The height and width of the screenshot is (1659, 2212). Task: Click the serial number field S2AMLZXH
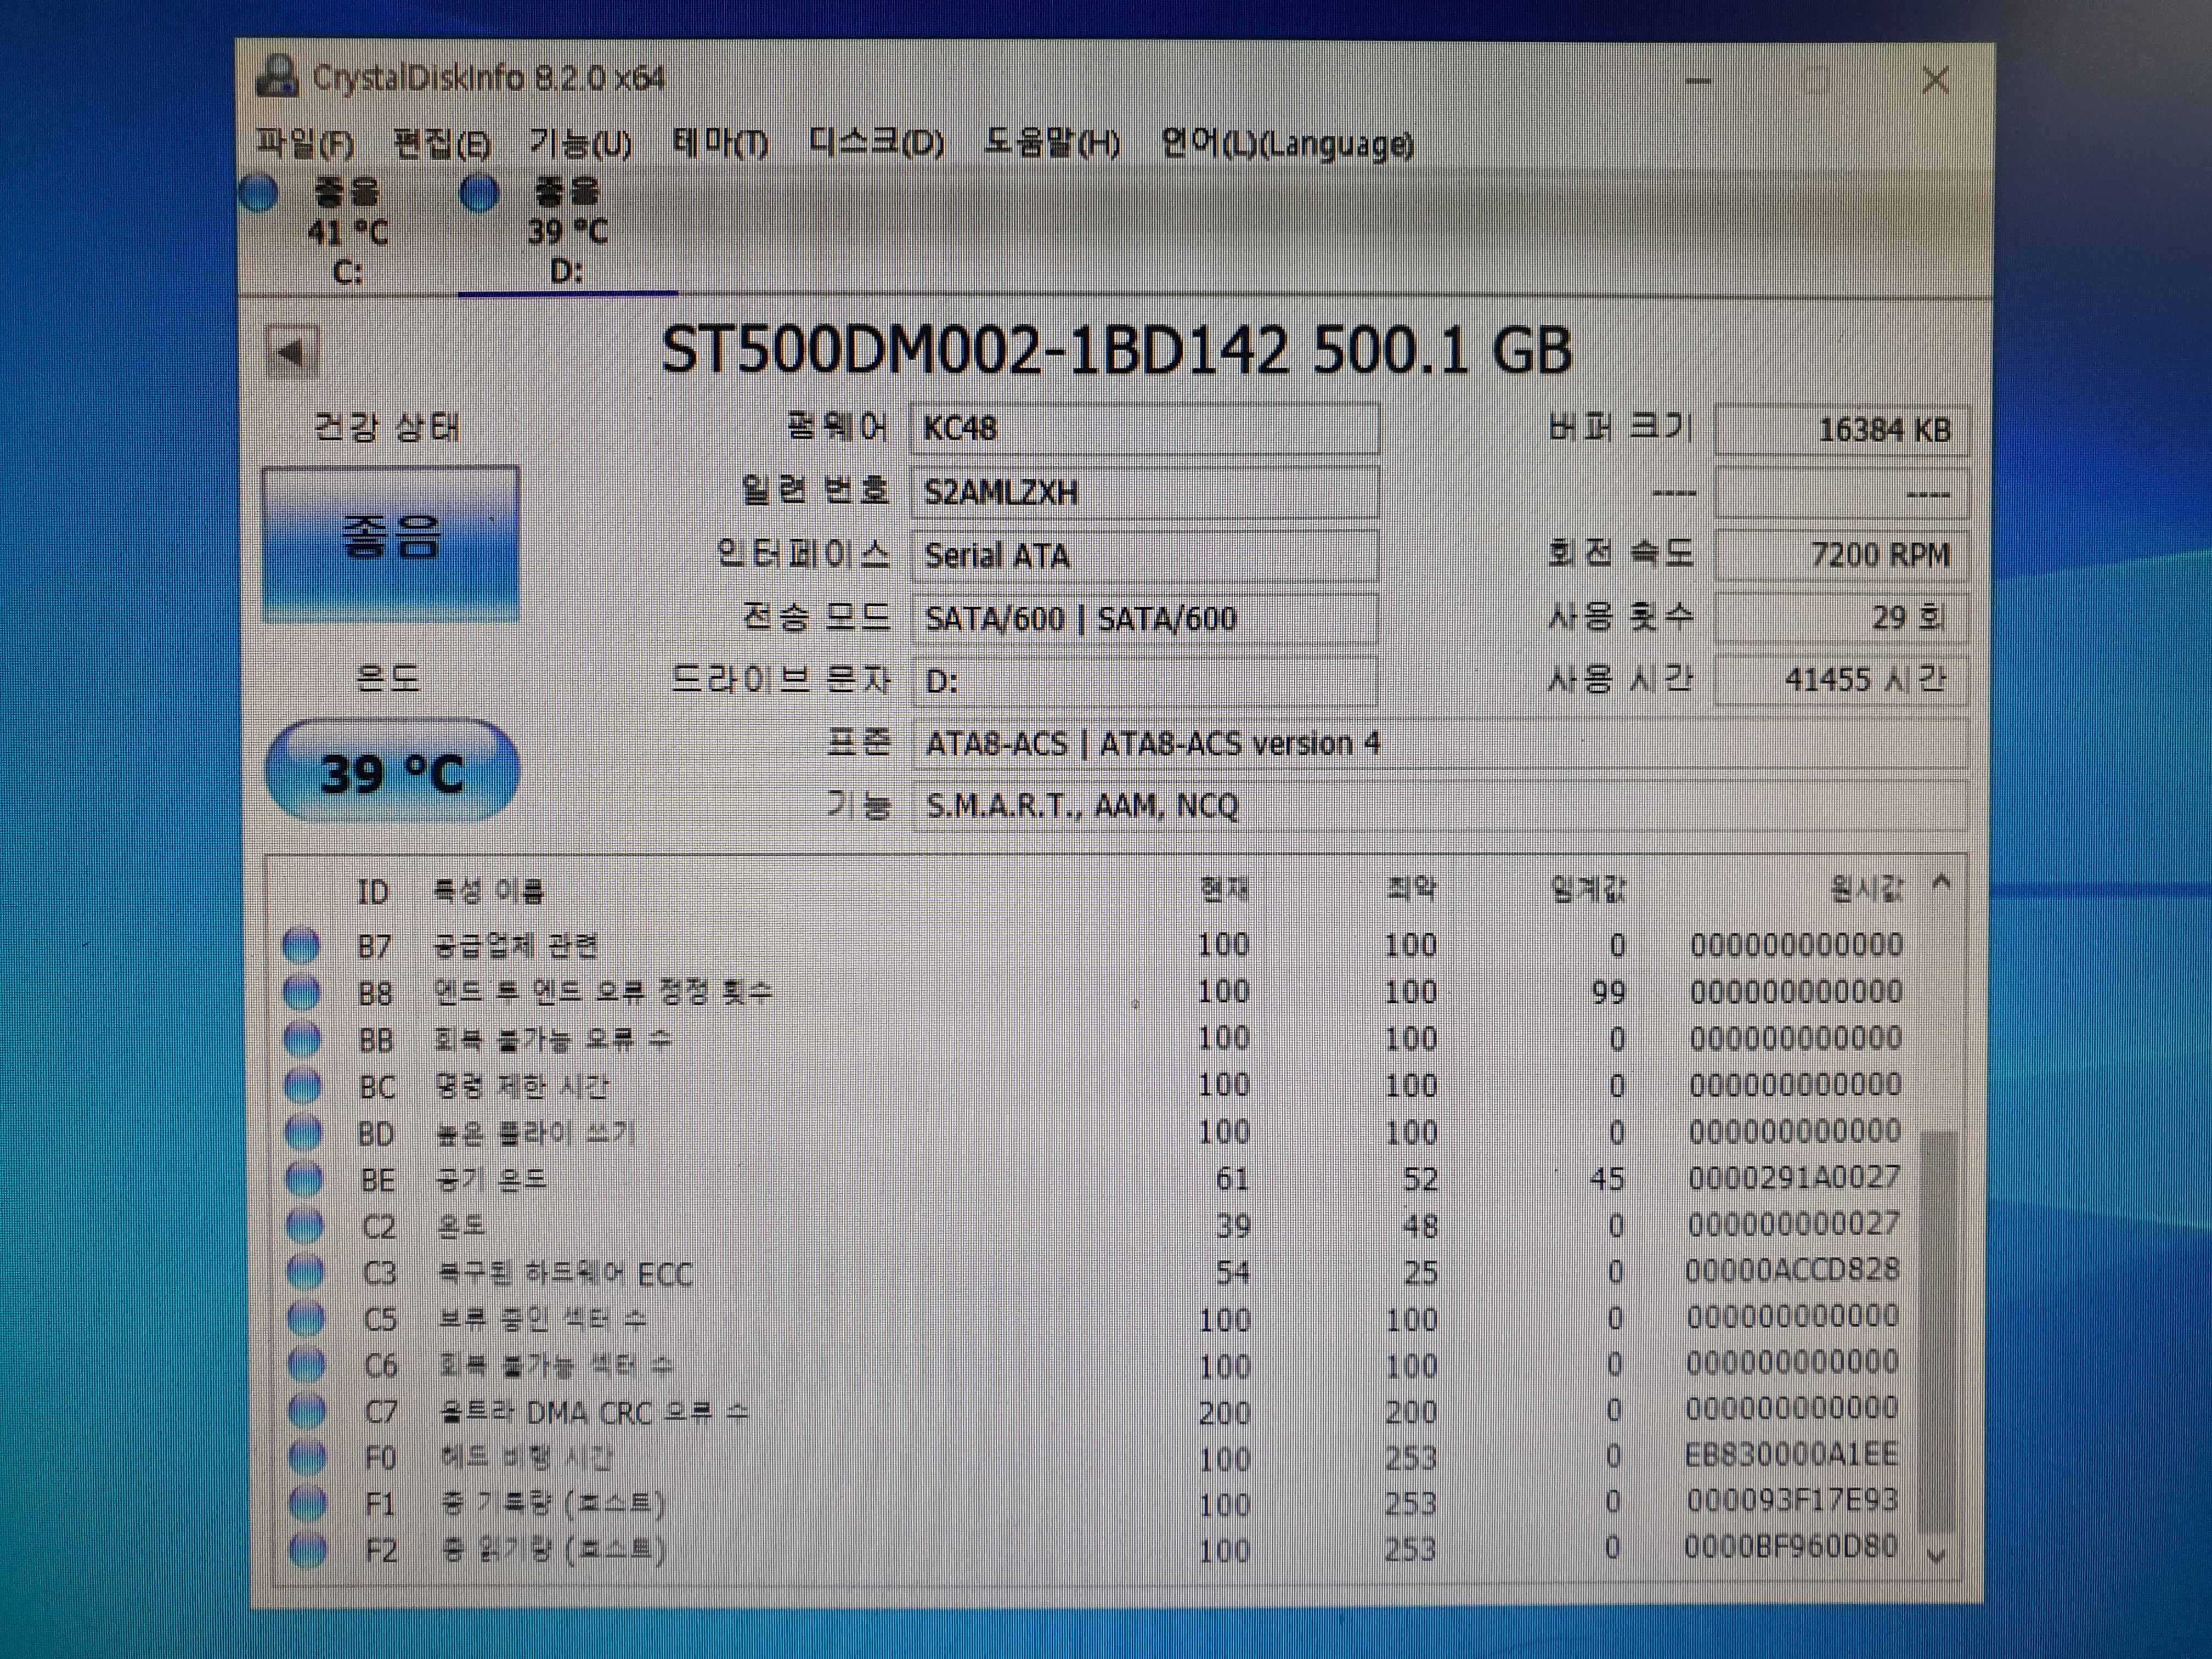click(1145, 492)
